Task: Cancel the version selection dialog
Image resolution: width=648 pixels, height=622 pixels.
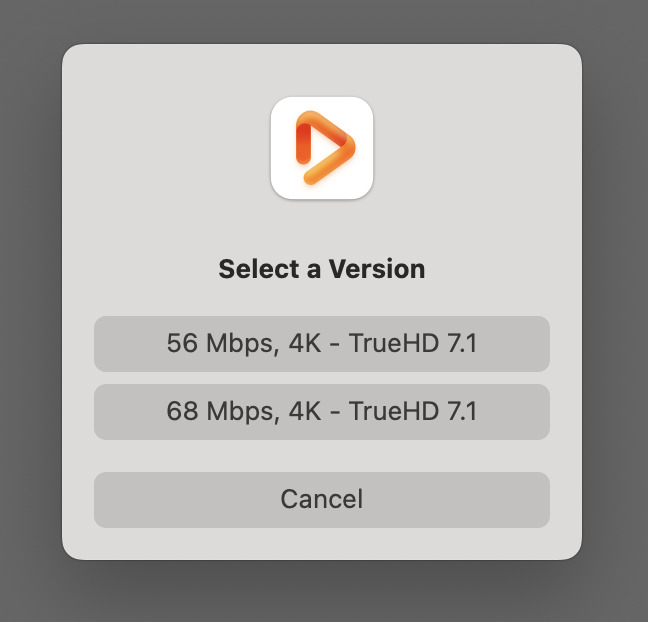Action: coord(322,499)
